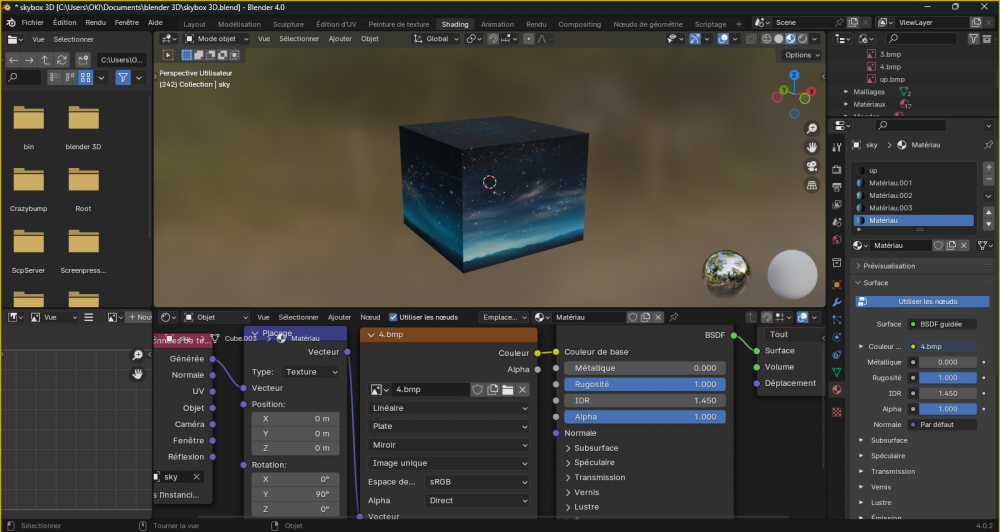Select wireframe viewport shading
This screenshot has height=532, width=1000.
tap(767, 39)
